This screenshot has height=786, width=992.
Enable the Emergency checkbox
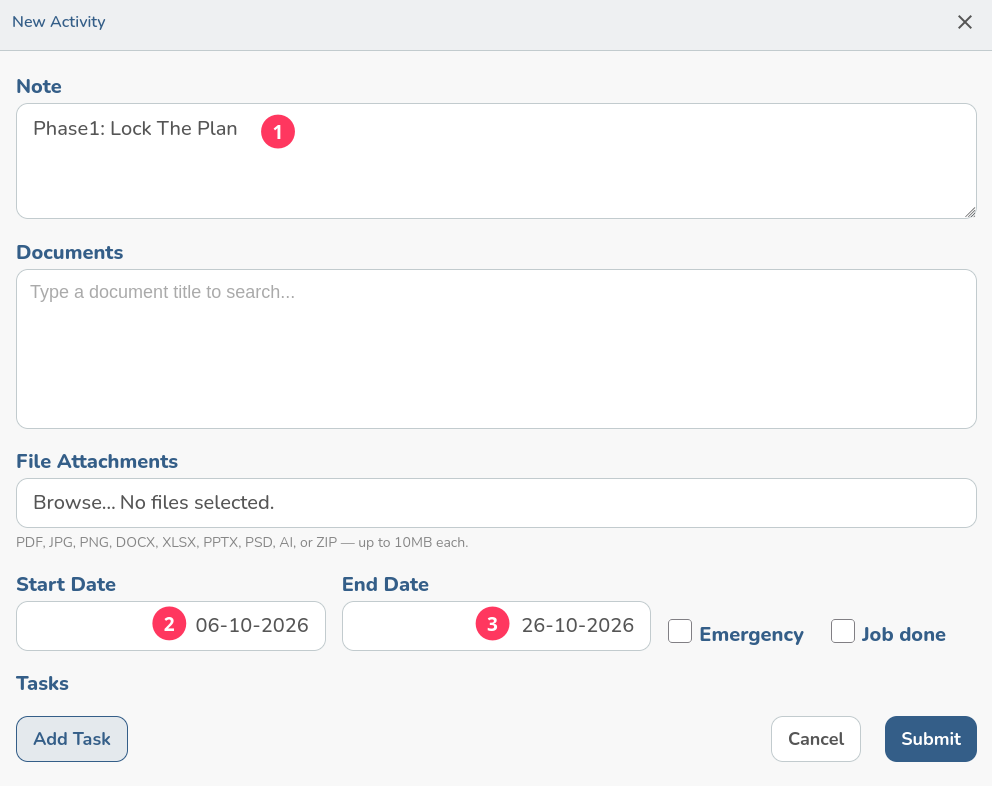coord(679,631)
